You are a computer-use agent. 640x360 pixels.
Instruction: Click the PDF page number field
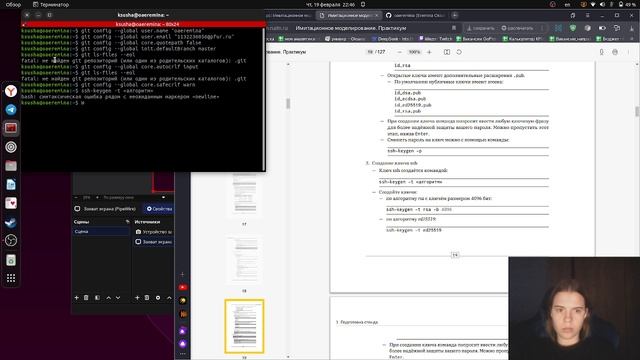tap(370, 52)
